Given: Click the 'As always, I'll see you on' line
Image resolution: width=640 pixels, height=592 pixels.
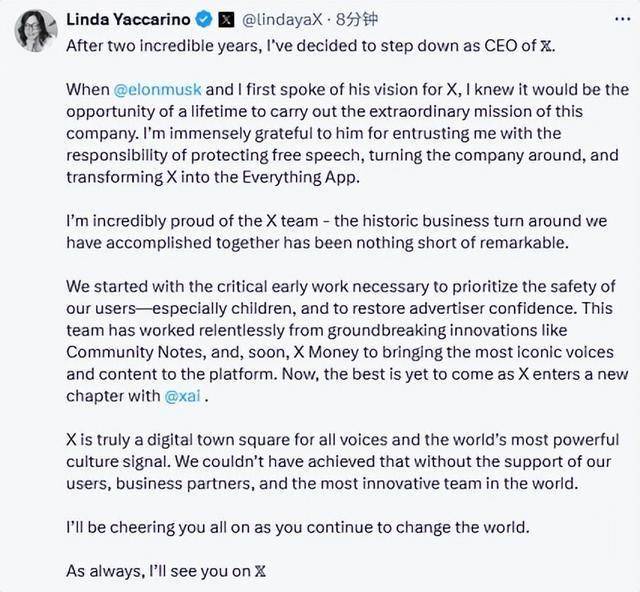Looking at the screenshot, I should (166, 571).
